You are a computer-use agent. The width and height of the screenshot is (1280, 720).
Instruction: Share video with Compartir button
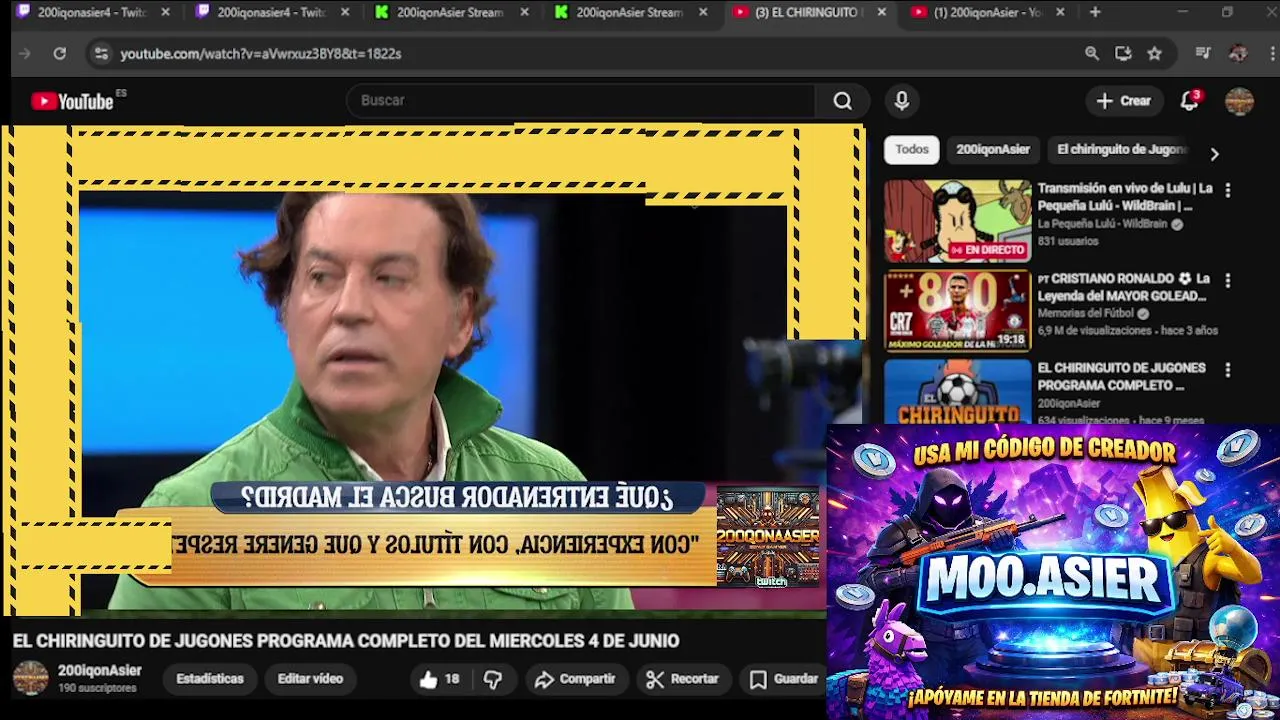[x=575, y=679]
